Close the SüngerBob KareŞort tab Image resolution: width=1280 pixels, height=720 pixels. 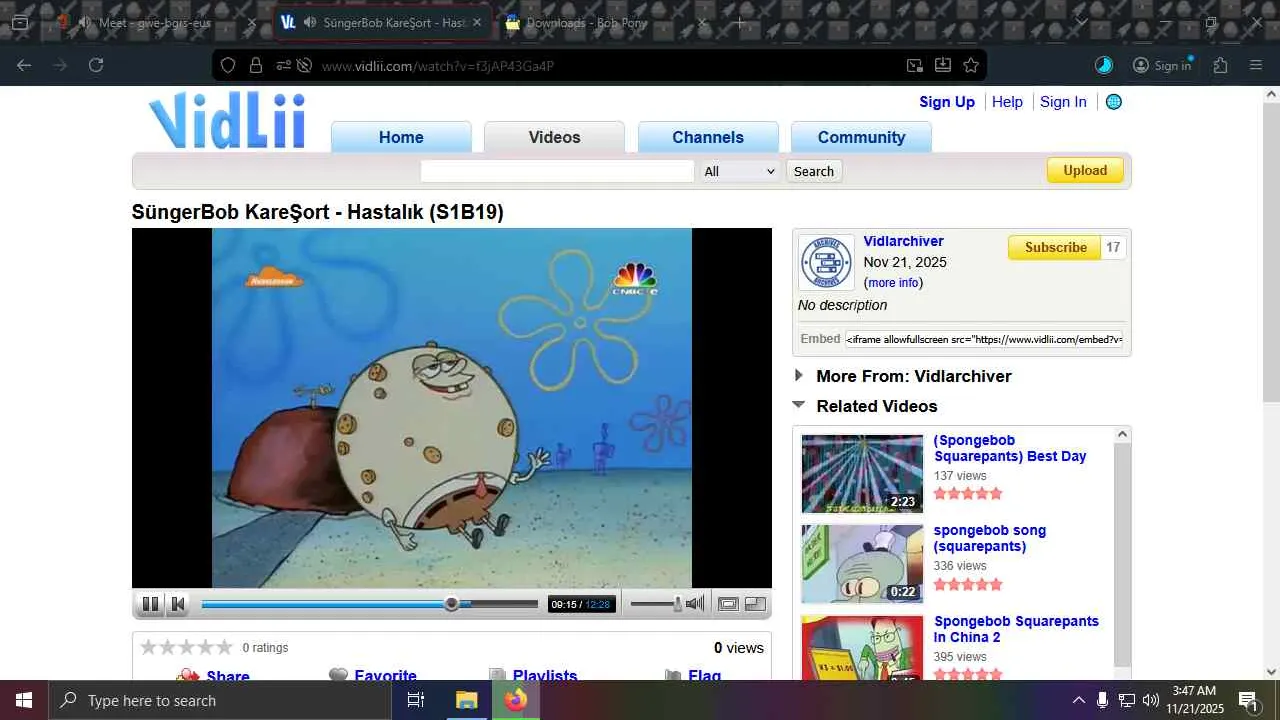pyautogui.click(x=476, y=22)
